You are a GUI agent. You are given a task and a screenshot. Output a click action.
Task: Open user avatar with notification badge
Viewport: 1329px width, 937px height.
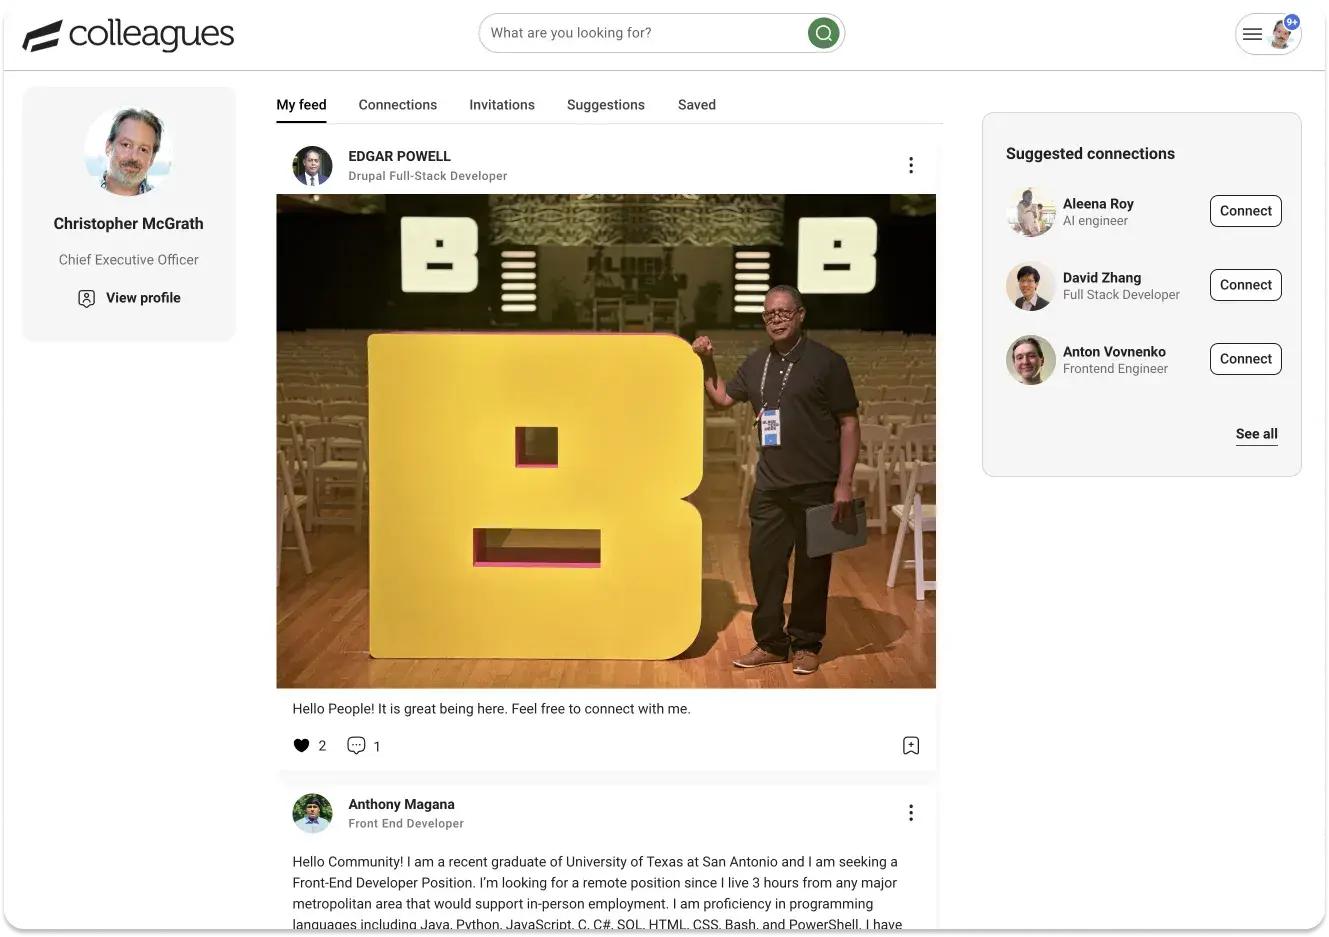point(1282,34)
